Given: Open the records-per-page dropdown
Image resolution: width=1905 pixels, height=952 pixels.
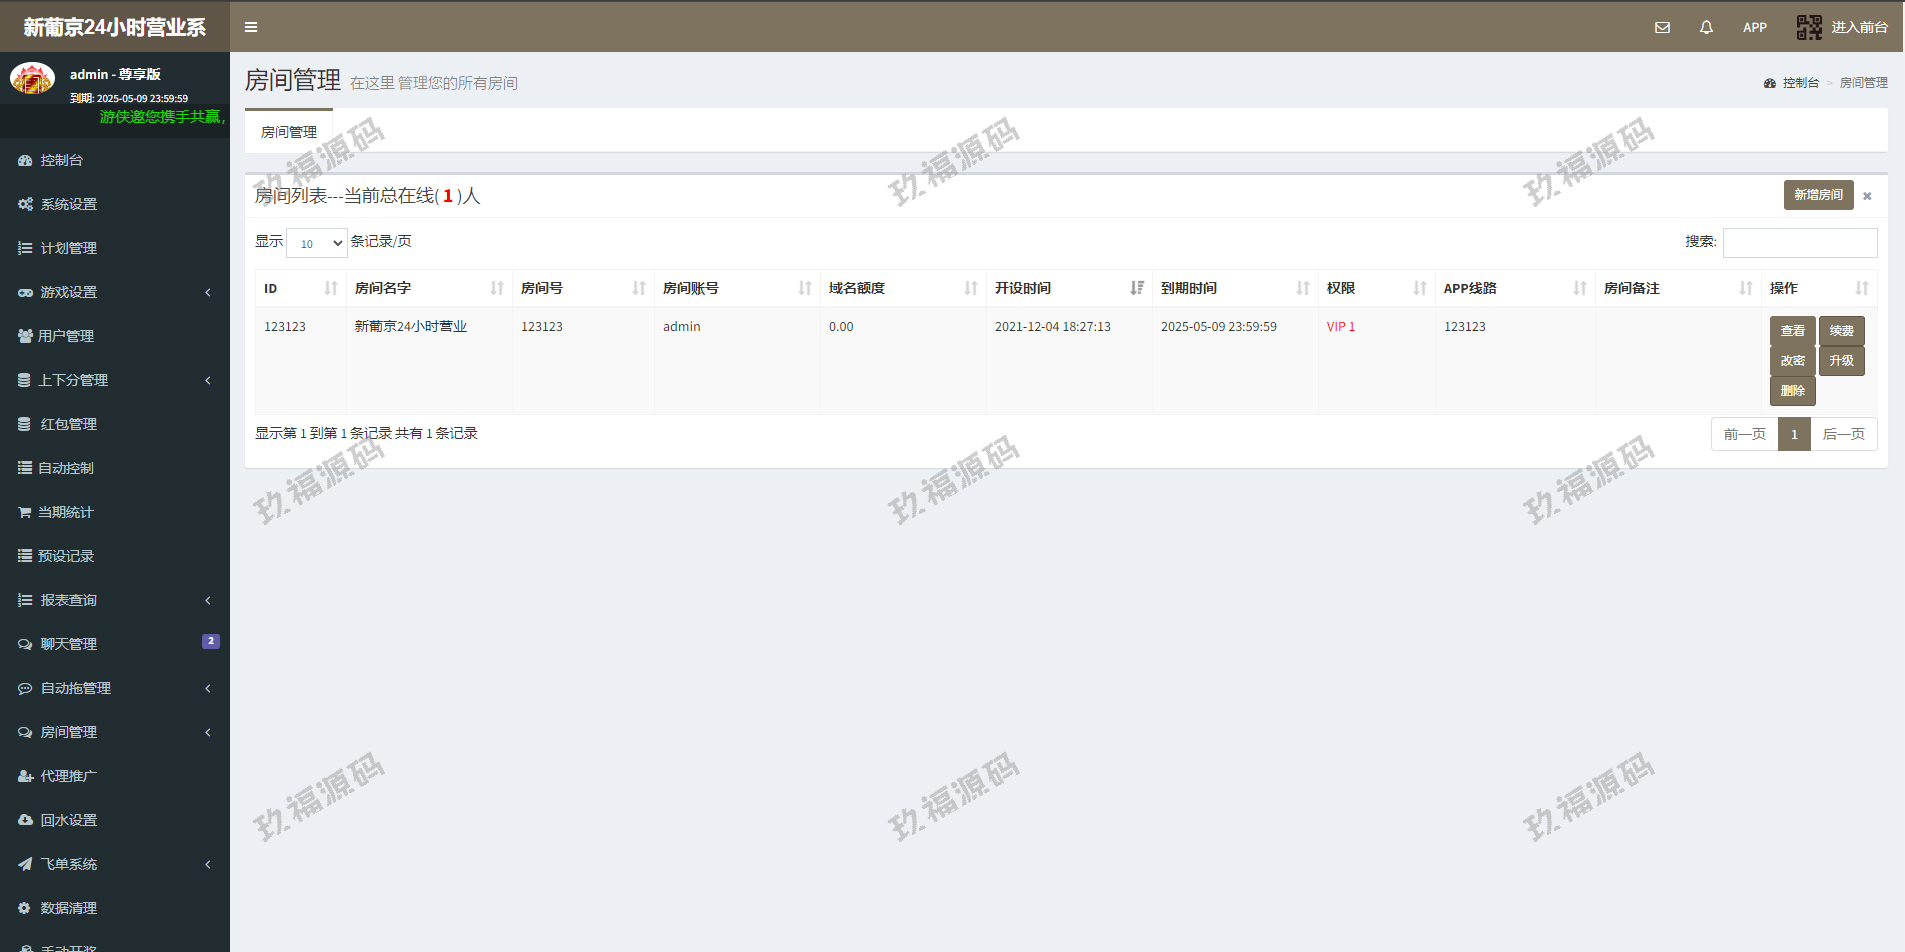Looking at the screenshot, I should point(317,243).
